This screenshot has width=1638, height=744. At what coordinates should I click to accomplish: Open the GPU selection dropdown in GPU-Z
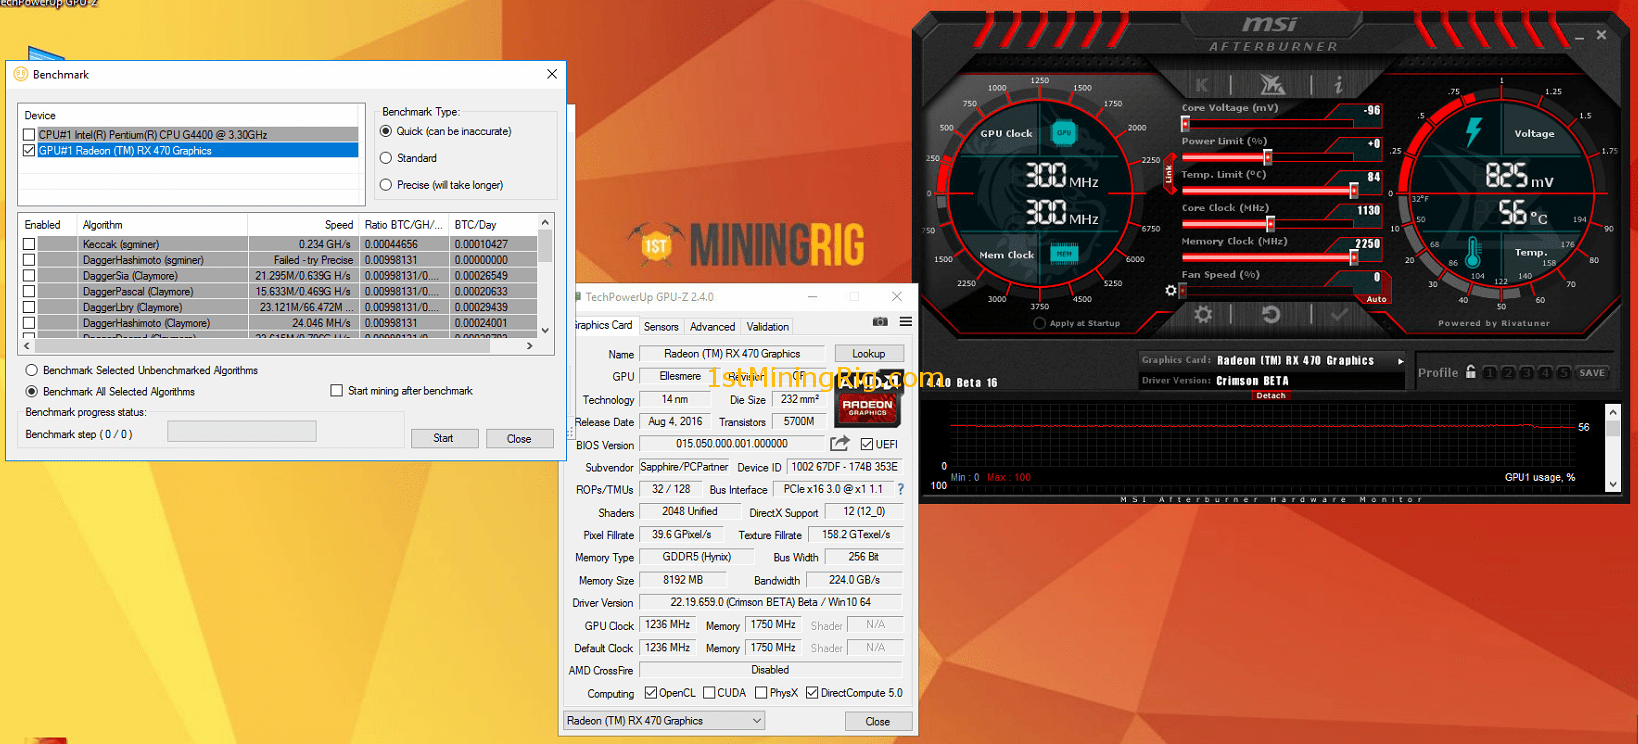tap(664, 720)
